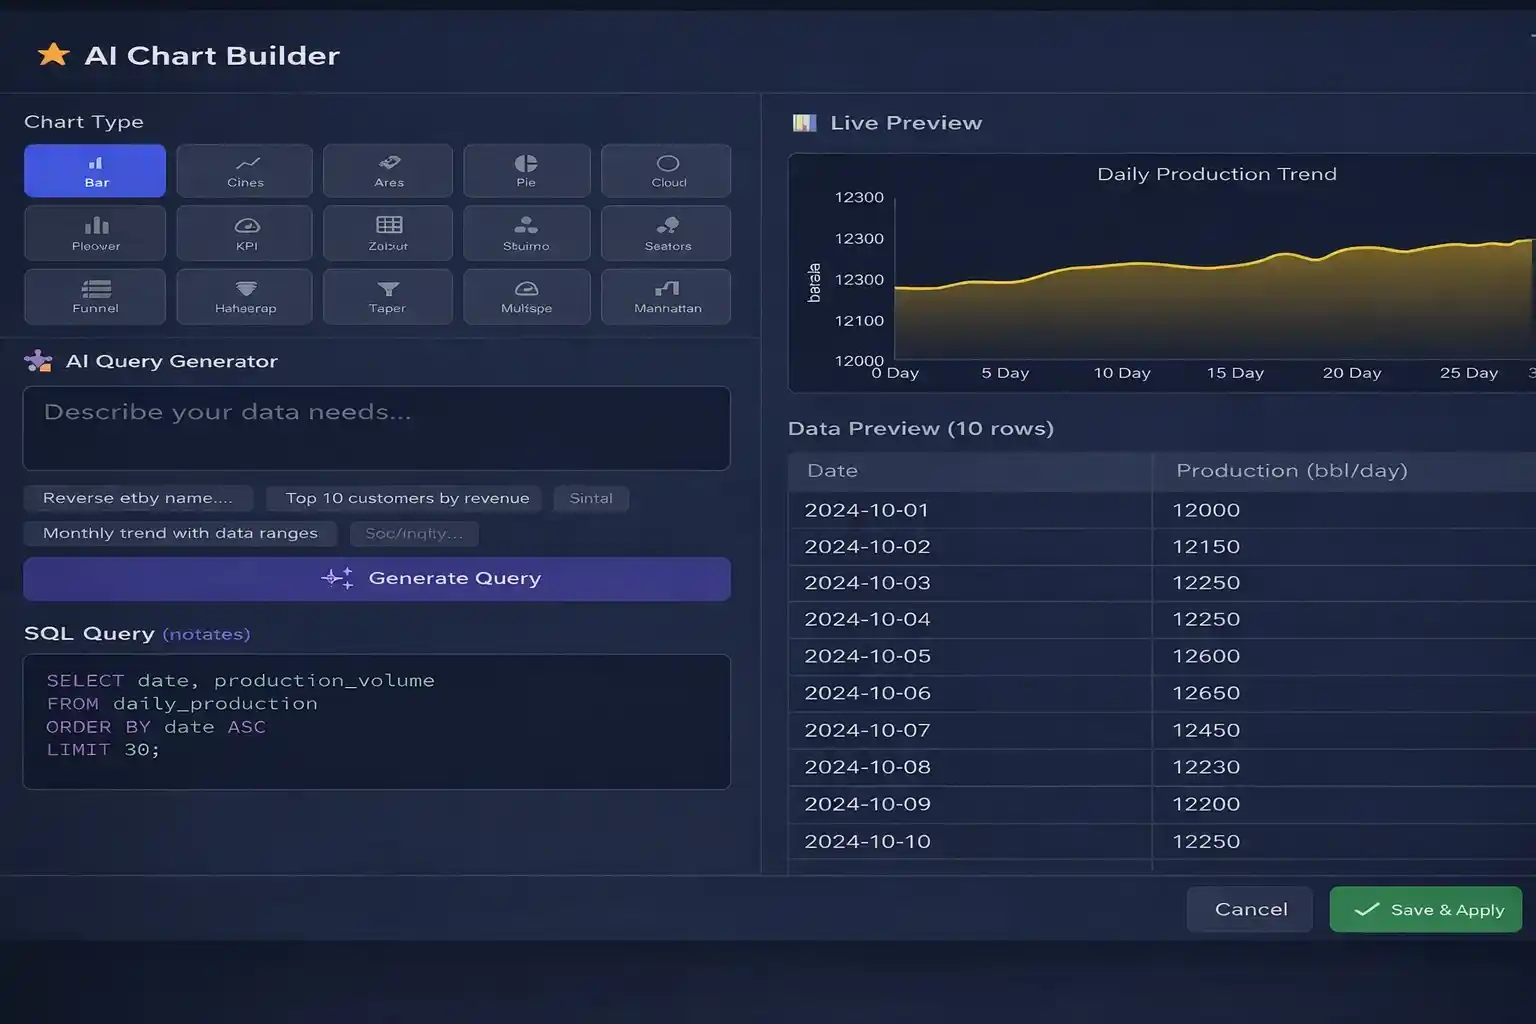The width and height of the screenshot is (1536, 1024).
Task: Select the Funnel chart type icon
Action: 94,296
